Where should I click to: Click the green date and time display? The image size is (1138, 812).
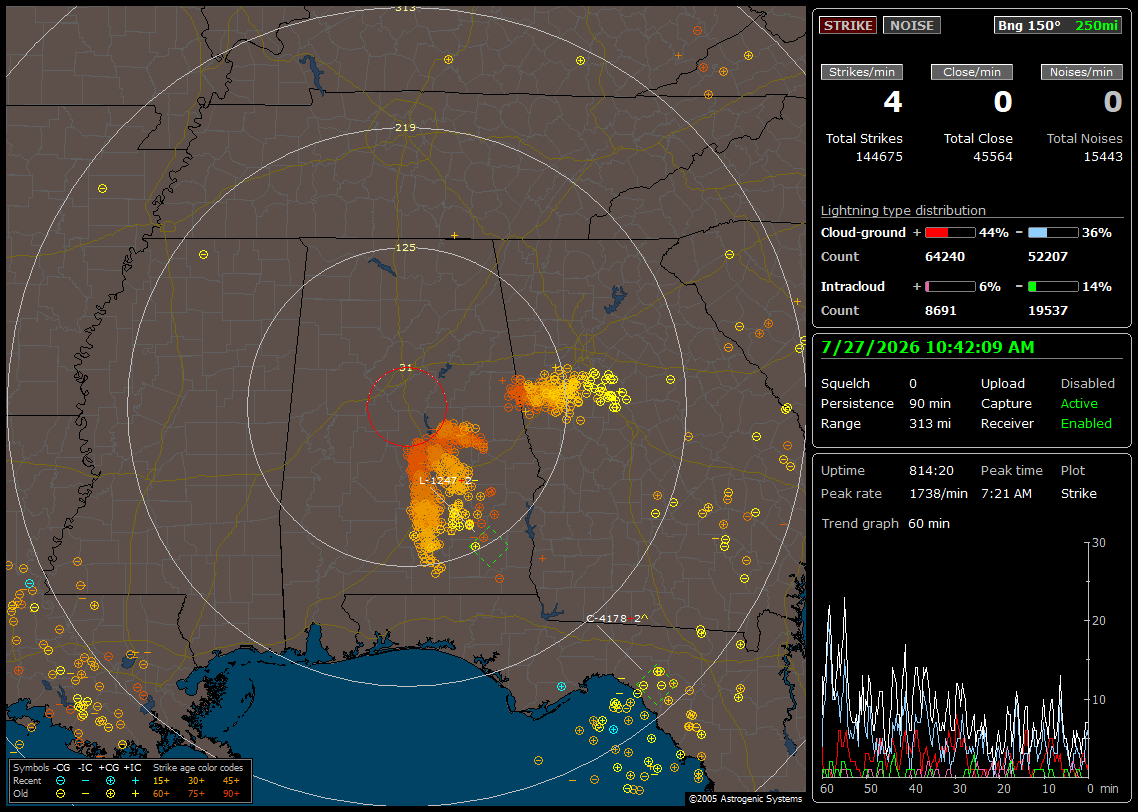click(928, 348)
